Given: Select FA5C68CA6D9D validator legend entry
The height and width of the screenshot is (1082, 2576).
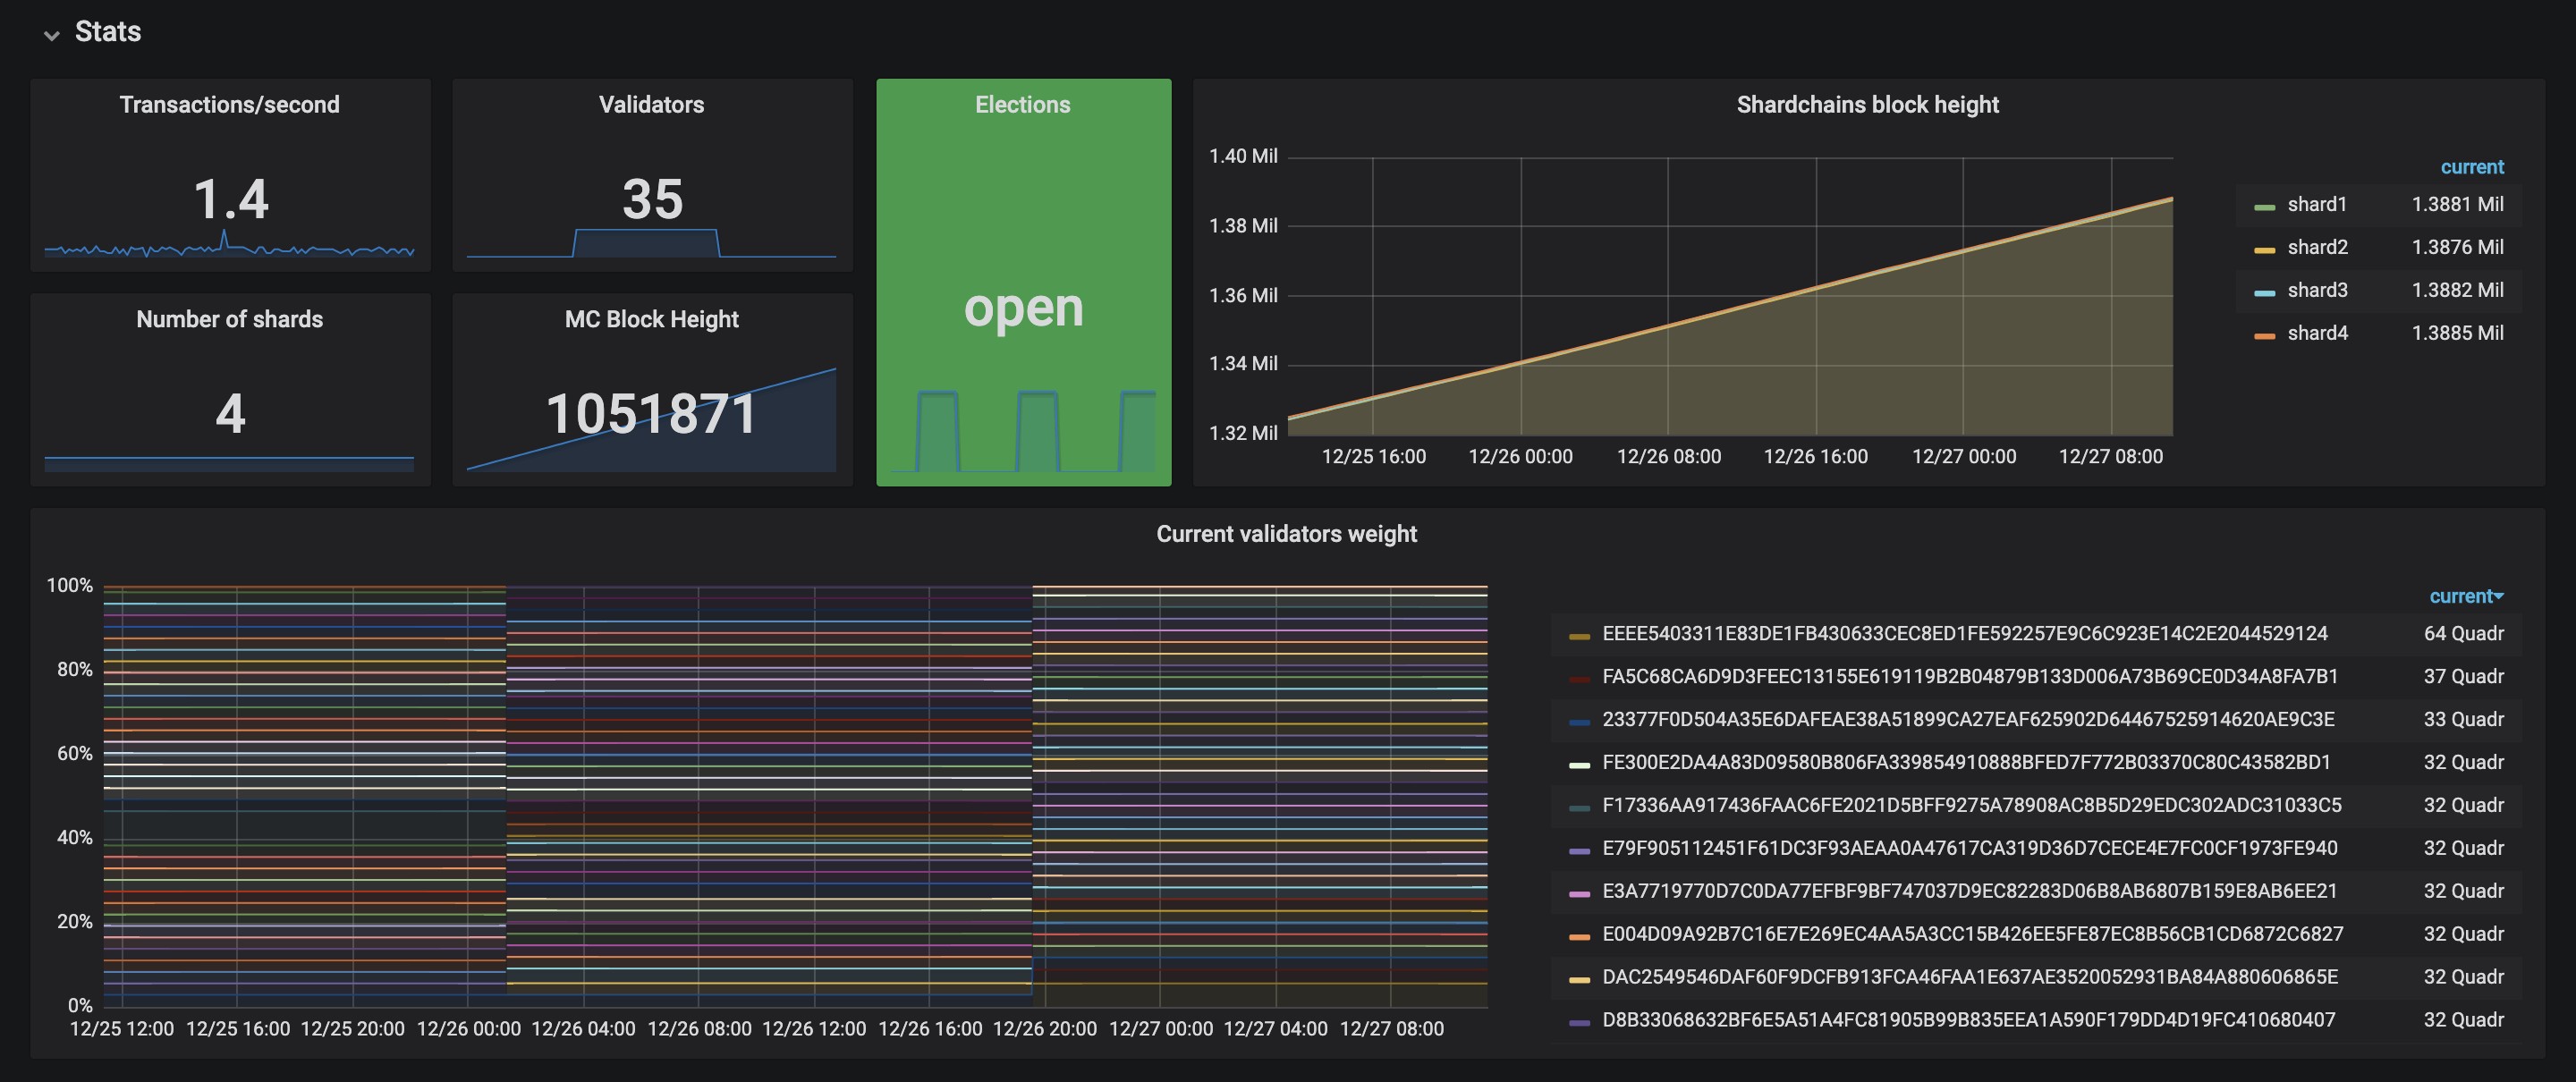Looking at the screenshot, I should tap(1969, 676).
